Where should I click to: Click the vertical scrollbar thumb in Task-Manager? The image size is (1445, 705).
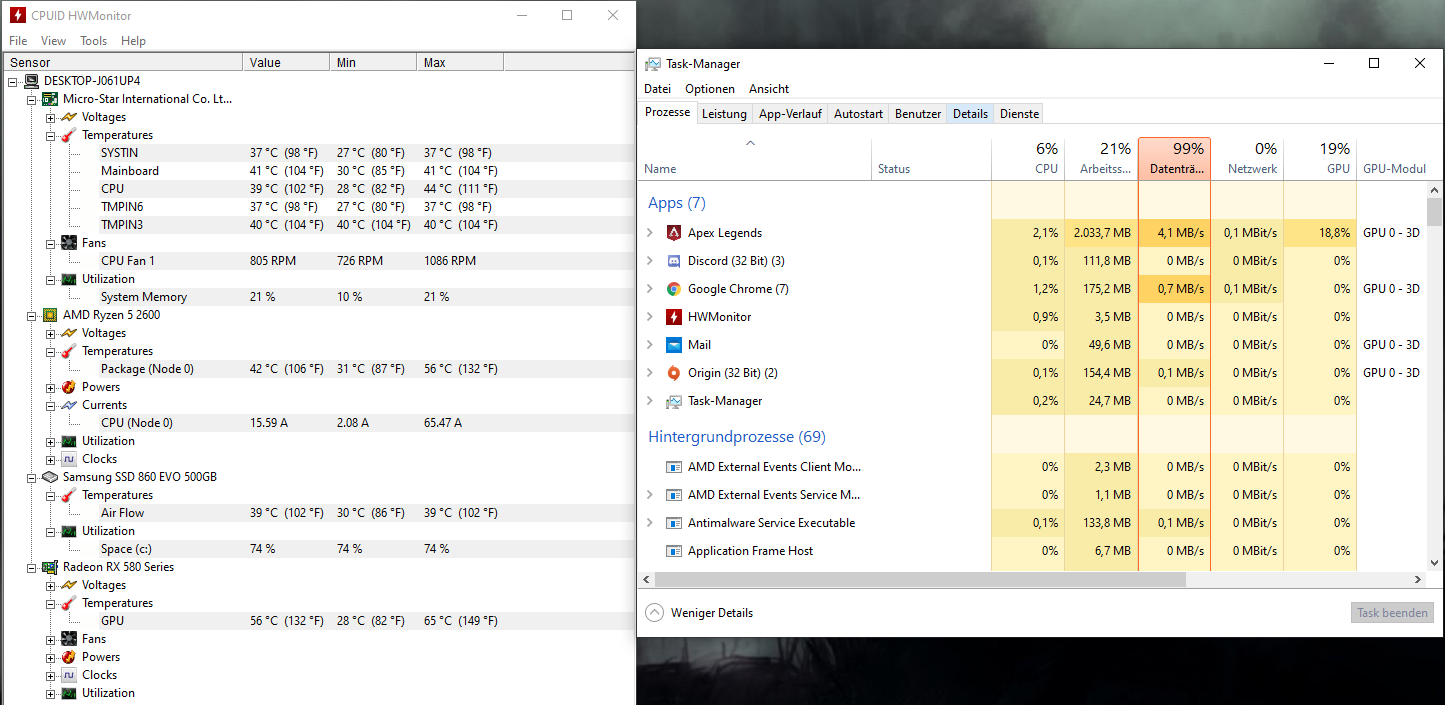pos(1435,212)
